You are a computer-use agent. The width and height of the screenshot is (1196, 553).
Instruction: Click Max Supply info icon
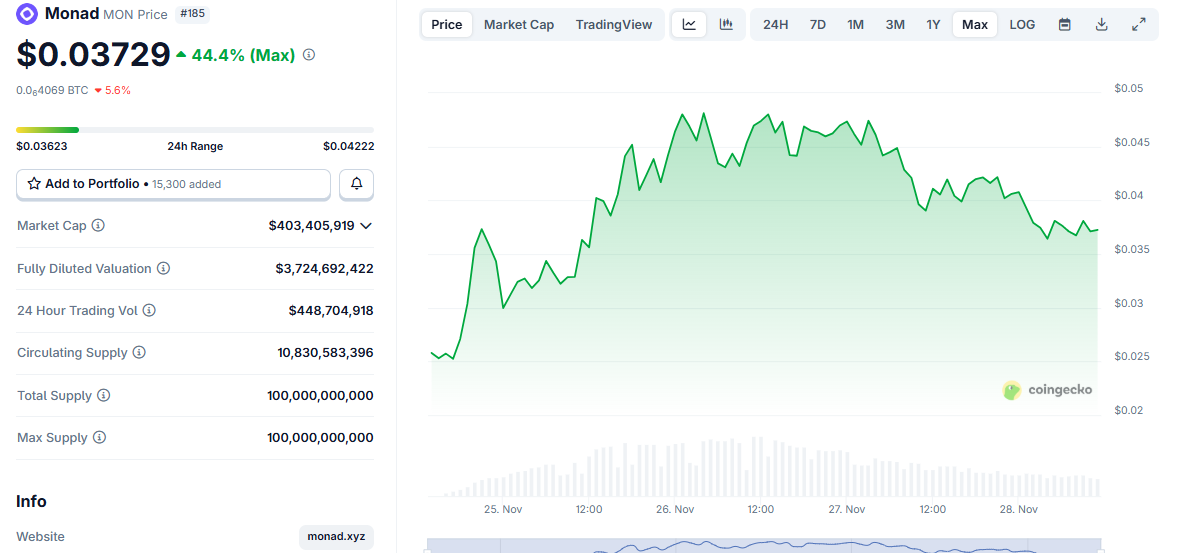coord(99,438)
